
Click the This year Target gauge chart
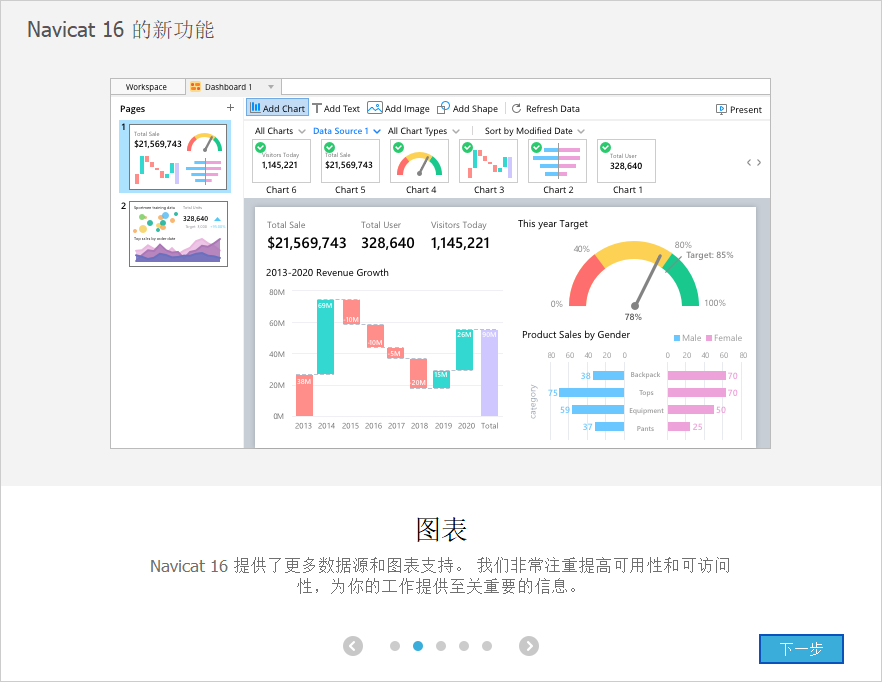tap(634, 277)
